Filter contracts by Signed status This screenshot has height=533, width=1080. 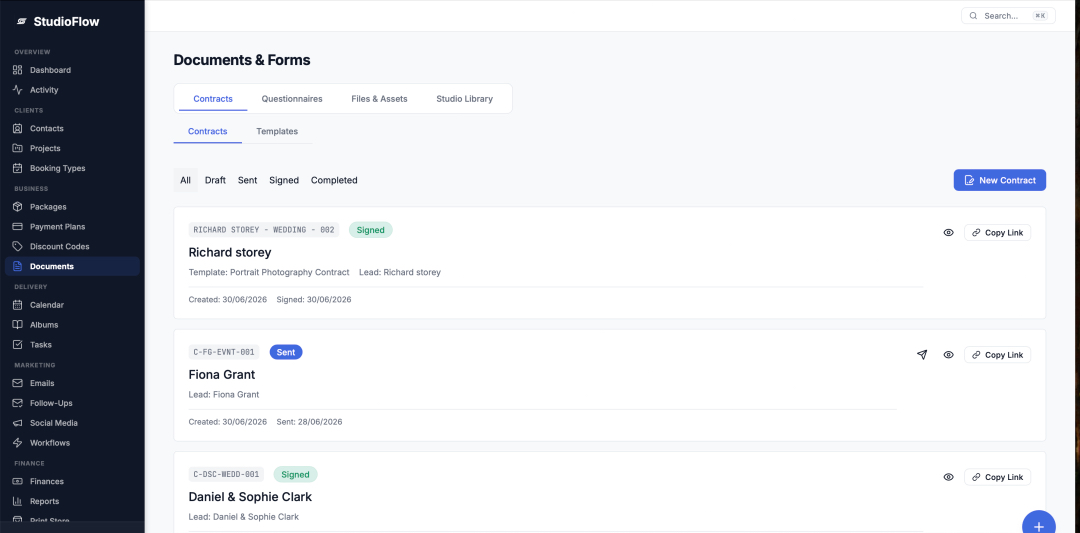[x=284, y=180]
